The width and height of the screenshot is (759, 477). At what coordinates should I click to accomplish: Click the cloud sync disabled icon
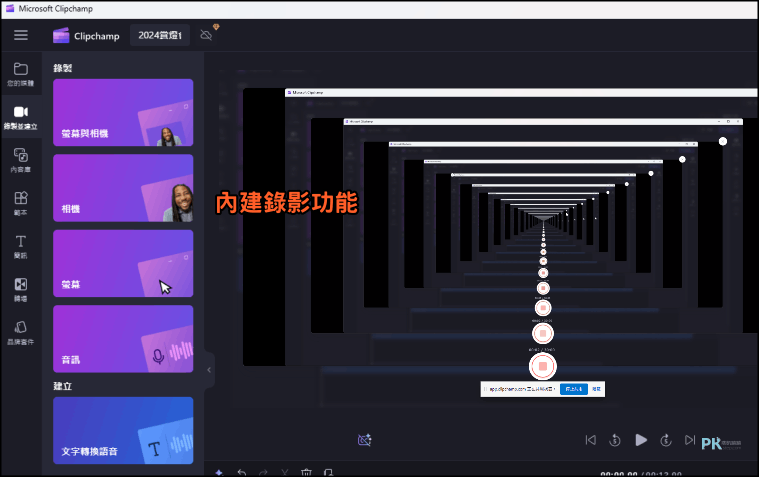point(206,35)
